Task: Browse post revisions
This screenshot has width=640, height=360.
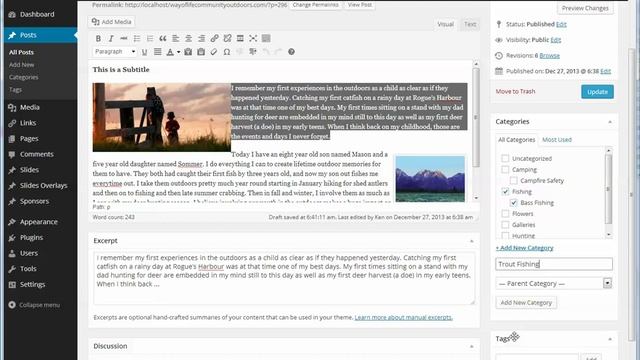Action: 549,56
